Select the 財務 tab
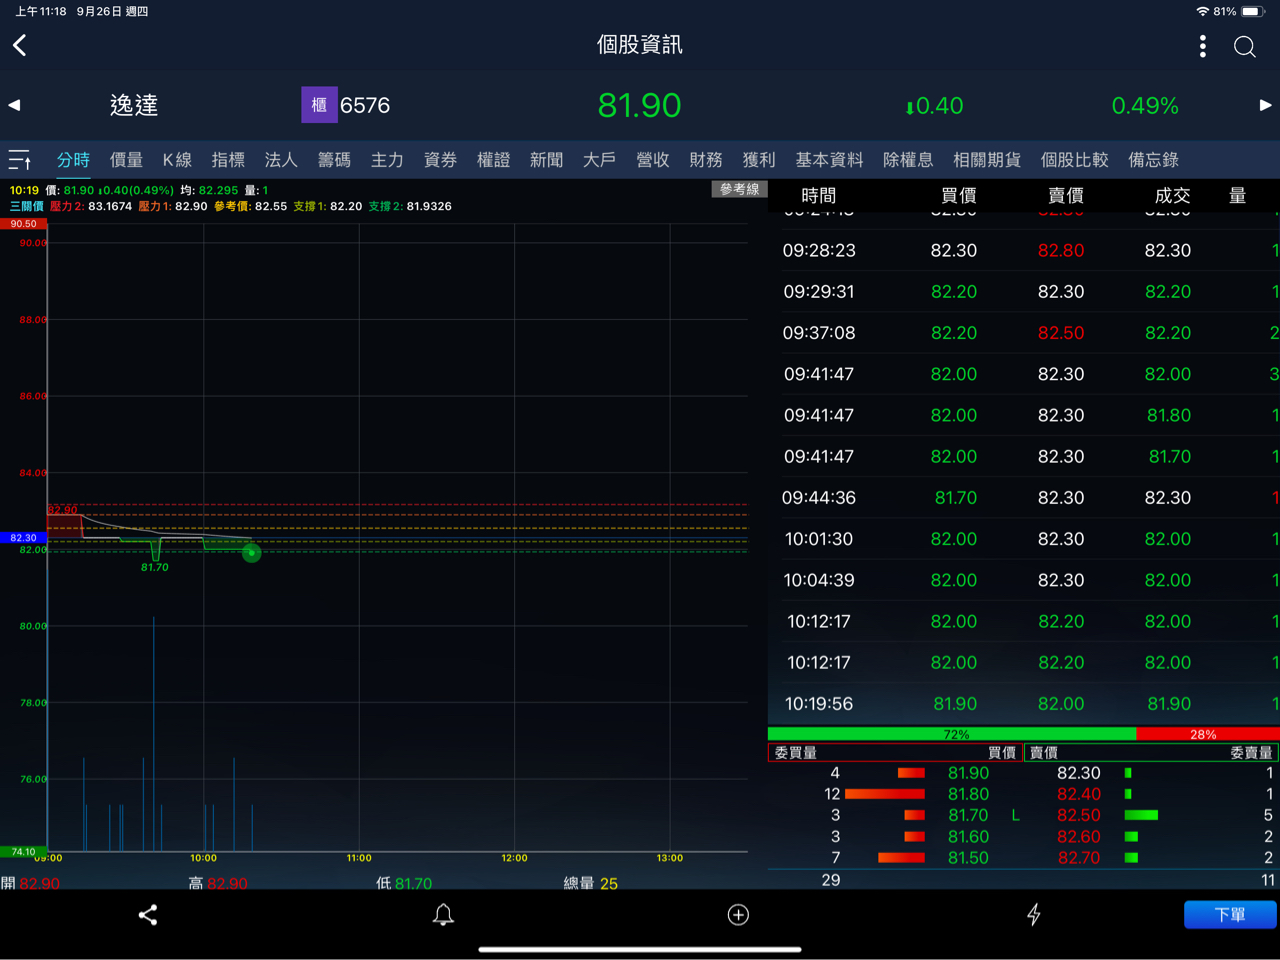Viewport: 1280px width, 960px height. coord(705,160)
